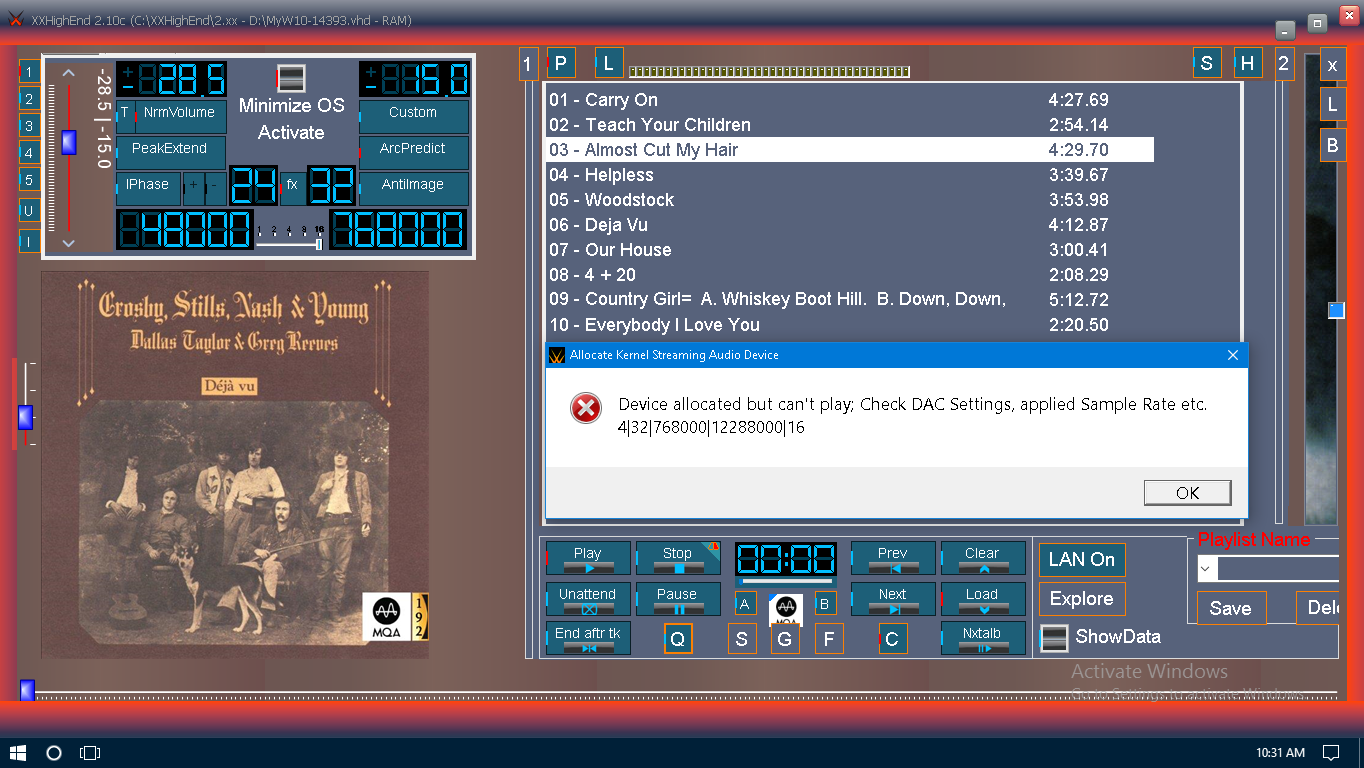
Task: Select preset 5 in the left sidebar
Action: [30, 180]
